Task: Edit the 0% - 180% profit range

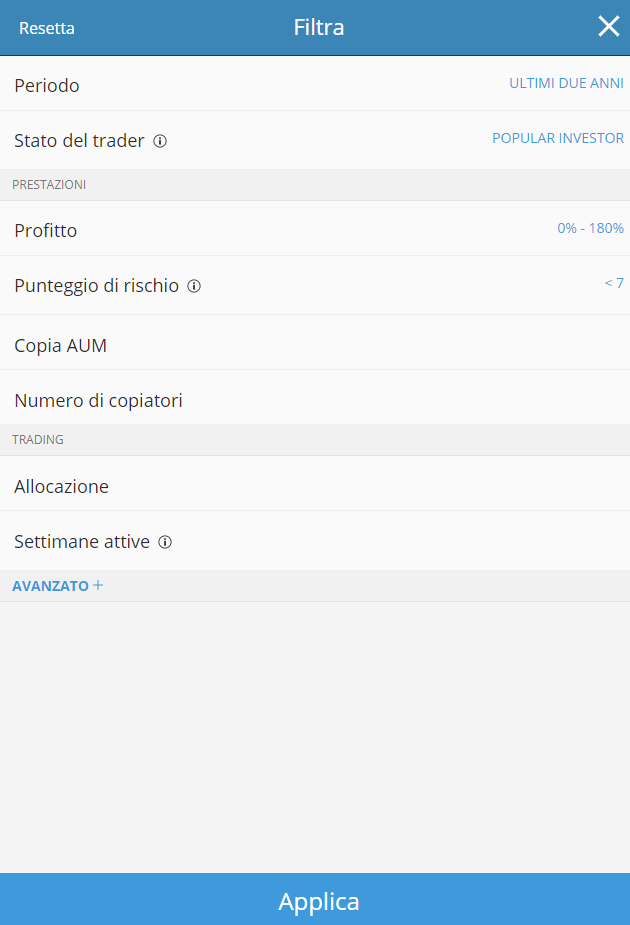Action: (x=590, y=228)
